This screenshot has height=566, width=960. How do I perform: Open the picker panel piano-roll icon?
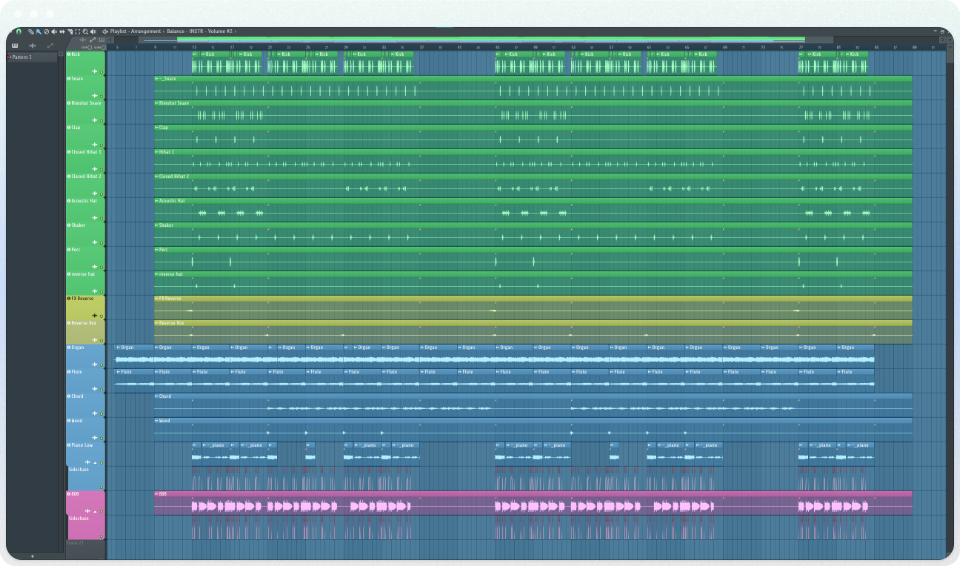pos(15,45)
